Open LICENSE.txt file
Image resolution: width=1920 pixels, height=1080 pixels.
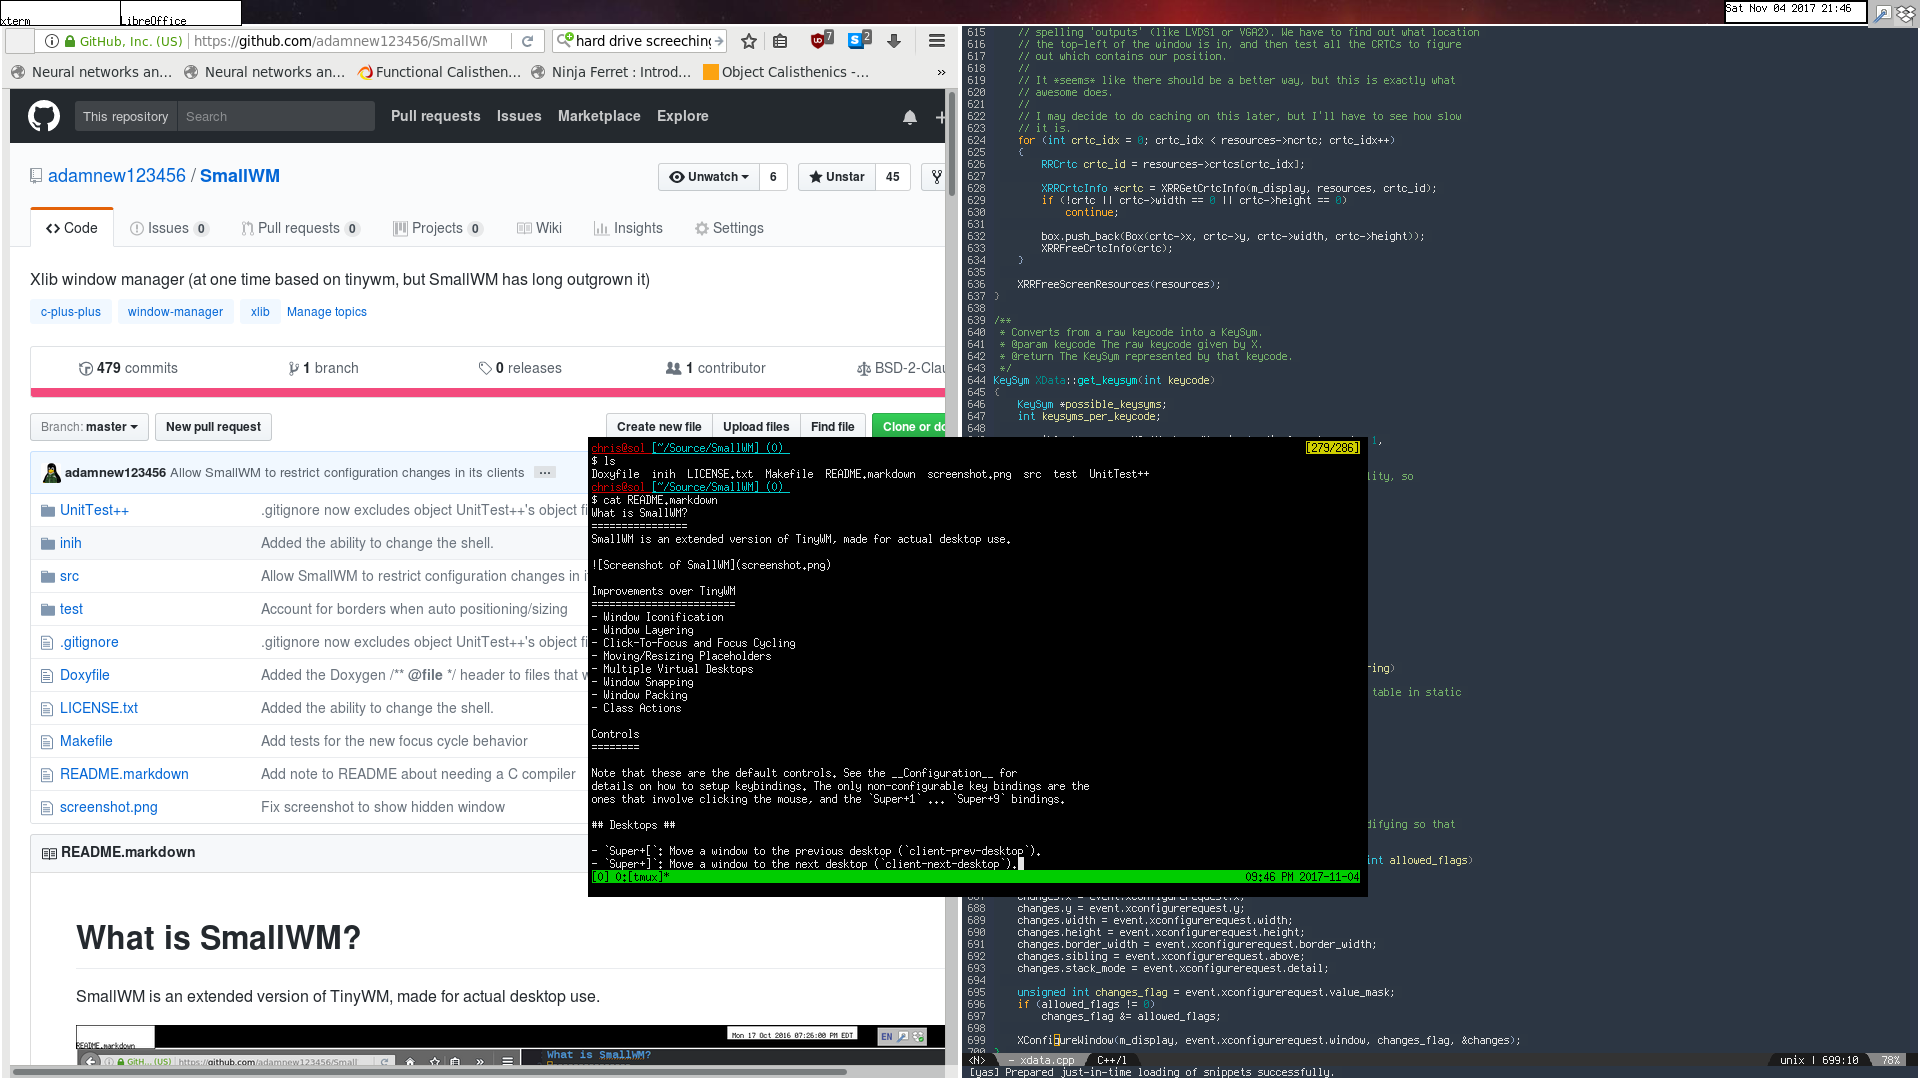click(99, 708)
